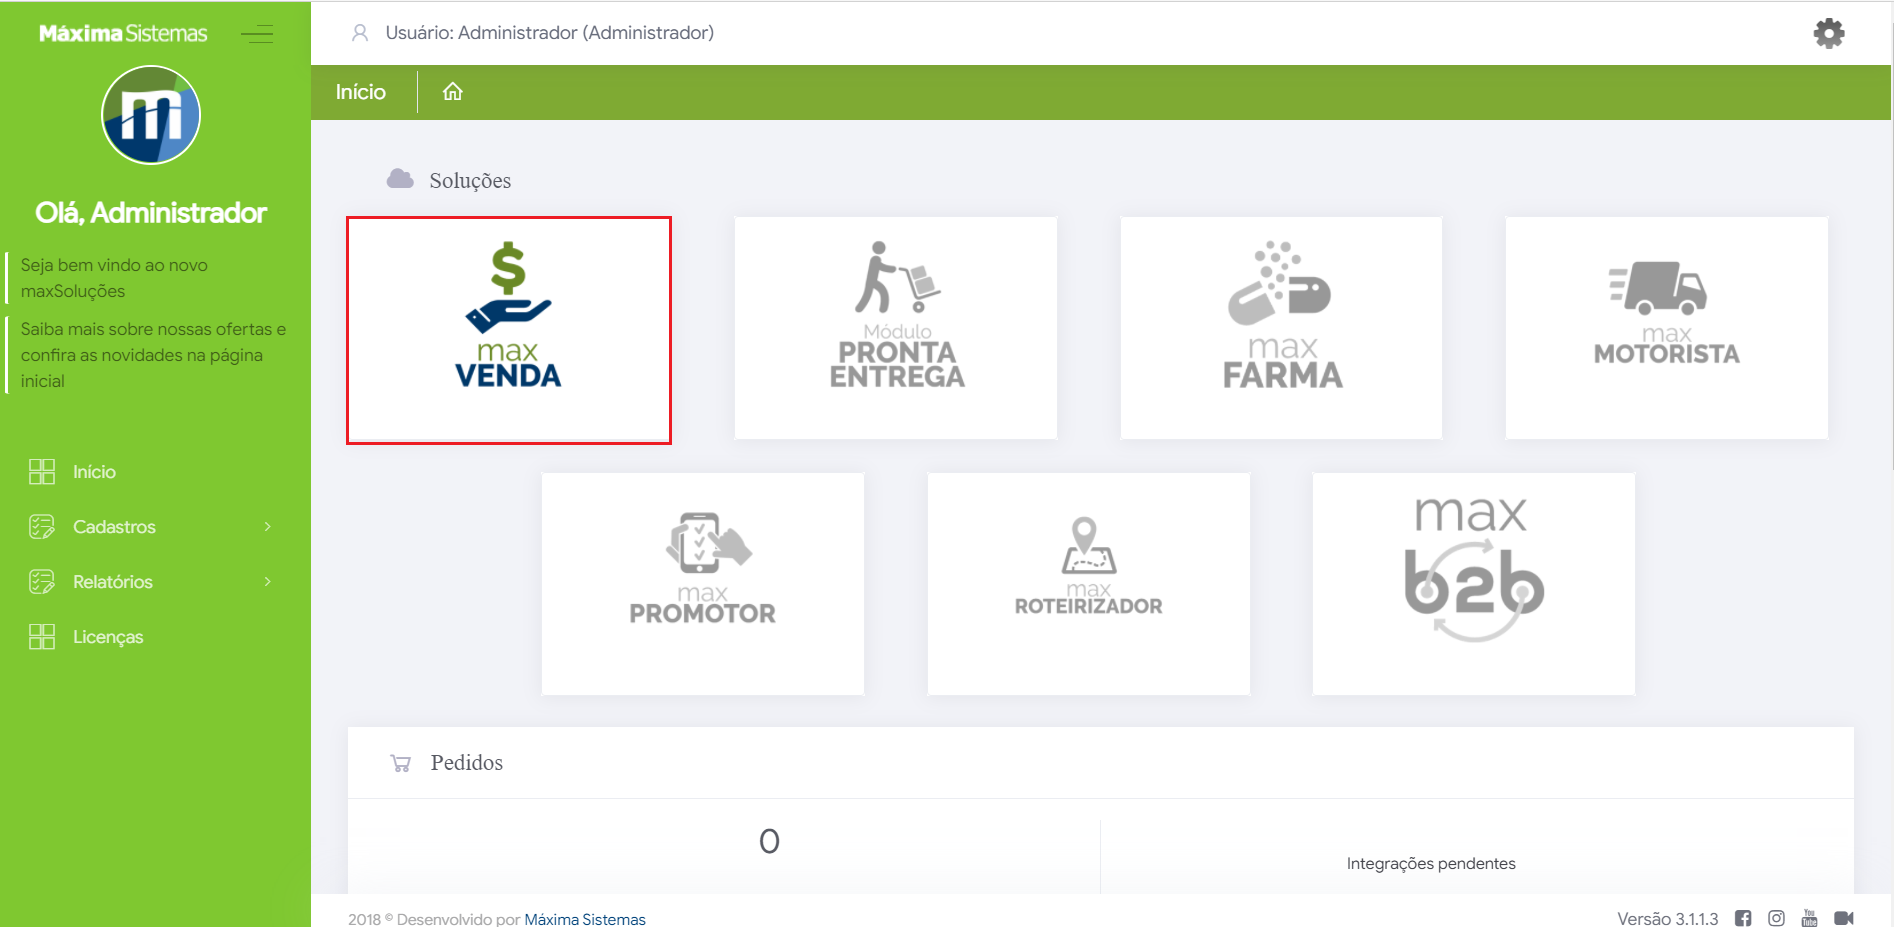
Task: Follow the Máxima Sistemas footer link
Action: pyautogui.click(x=585, y=919)
